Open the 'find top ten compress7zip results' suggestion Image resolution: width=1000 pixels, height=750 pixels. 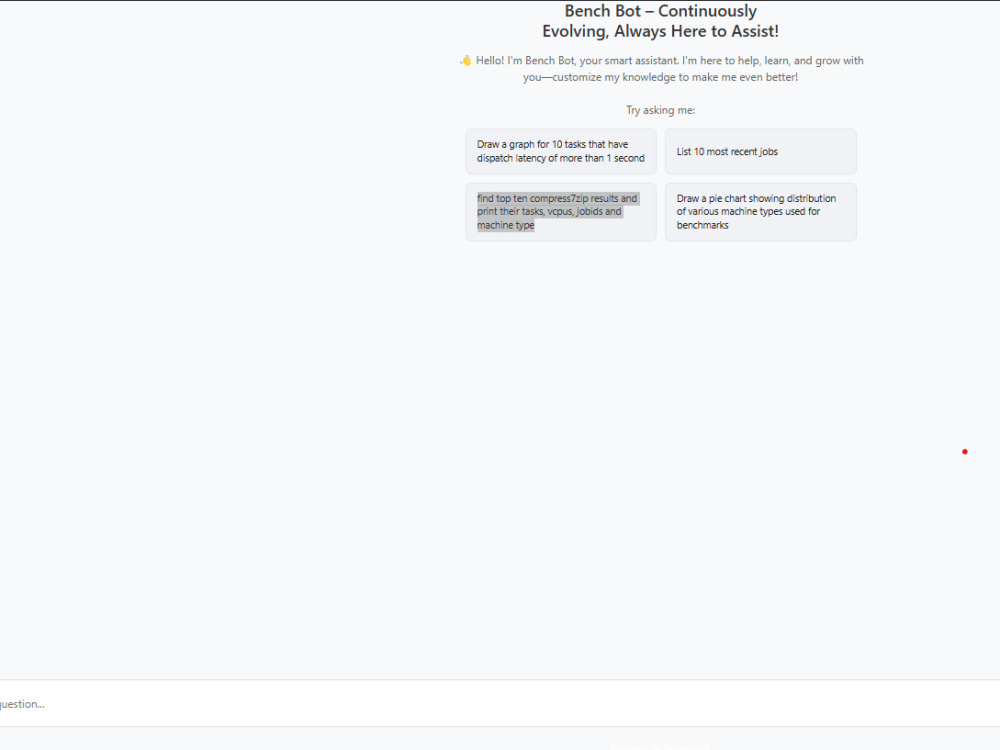click(560, 211)
